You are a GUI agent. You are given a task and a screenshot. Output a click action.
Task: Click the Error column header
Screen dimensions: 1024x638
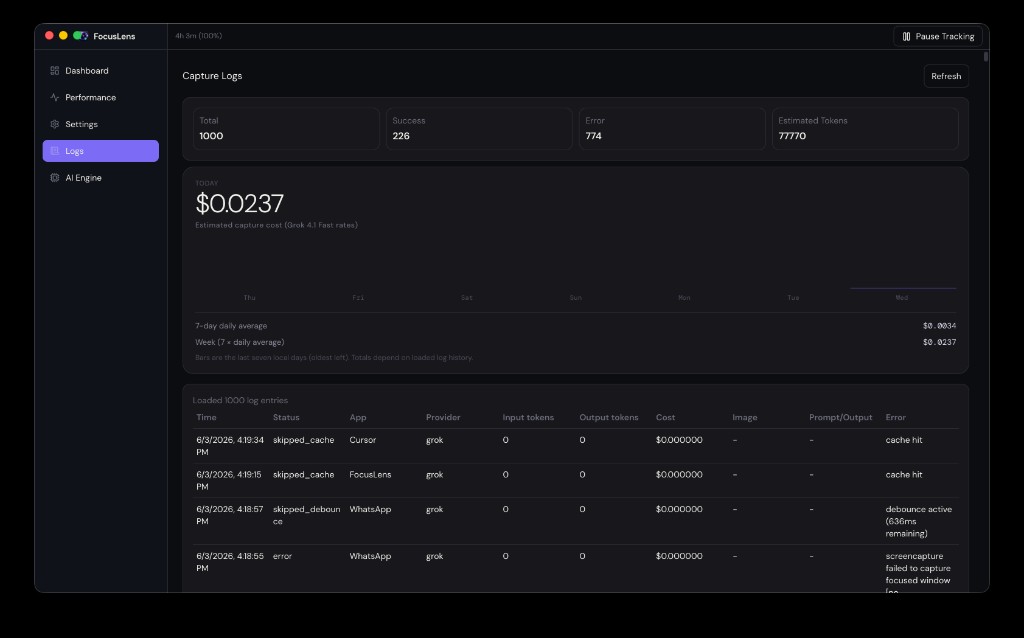[895, 417]
